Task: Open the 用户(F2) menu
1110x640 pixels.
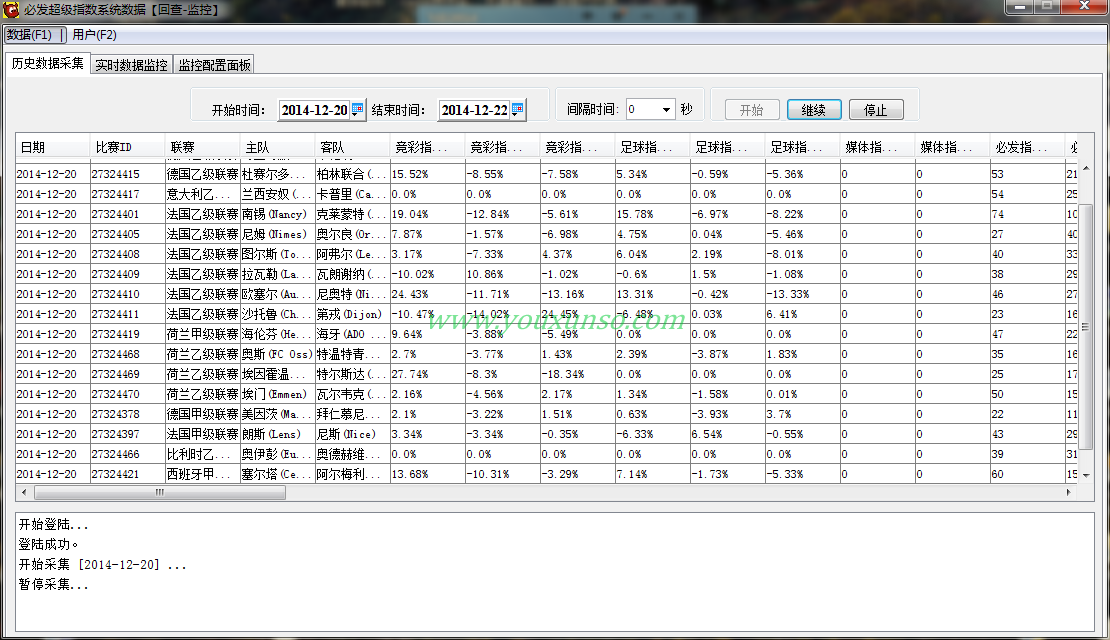Action: pos(94,35)
